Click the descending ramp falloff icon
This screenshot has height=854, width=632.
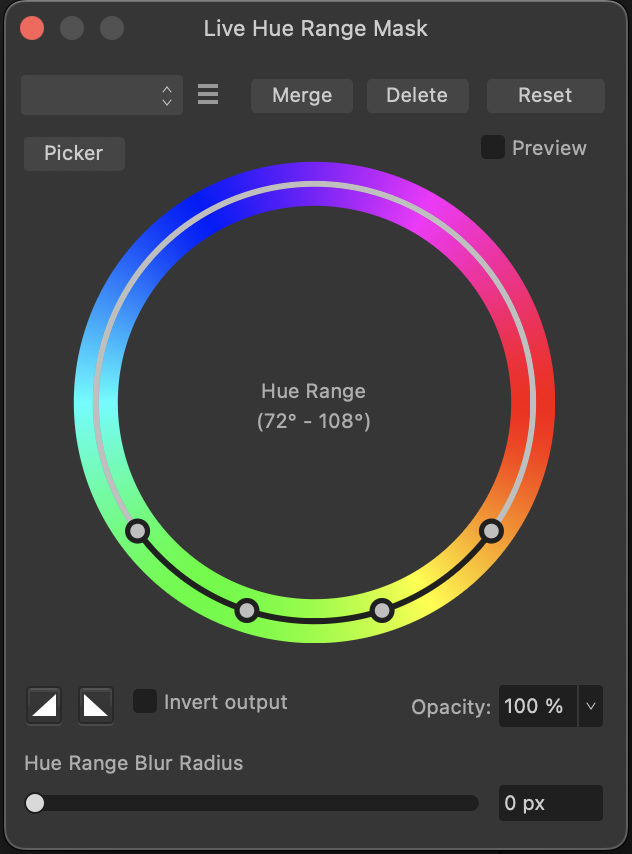click(x=96, y=706)
